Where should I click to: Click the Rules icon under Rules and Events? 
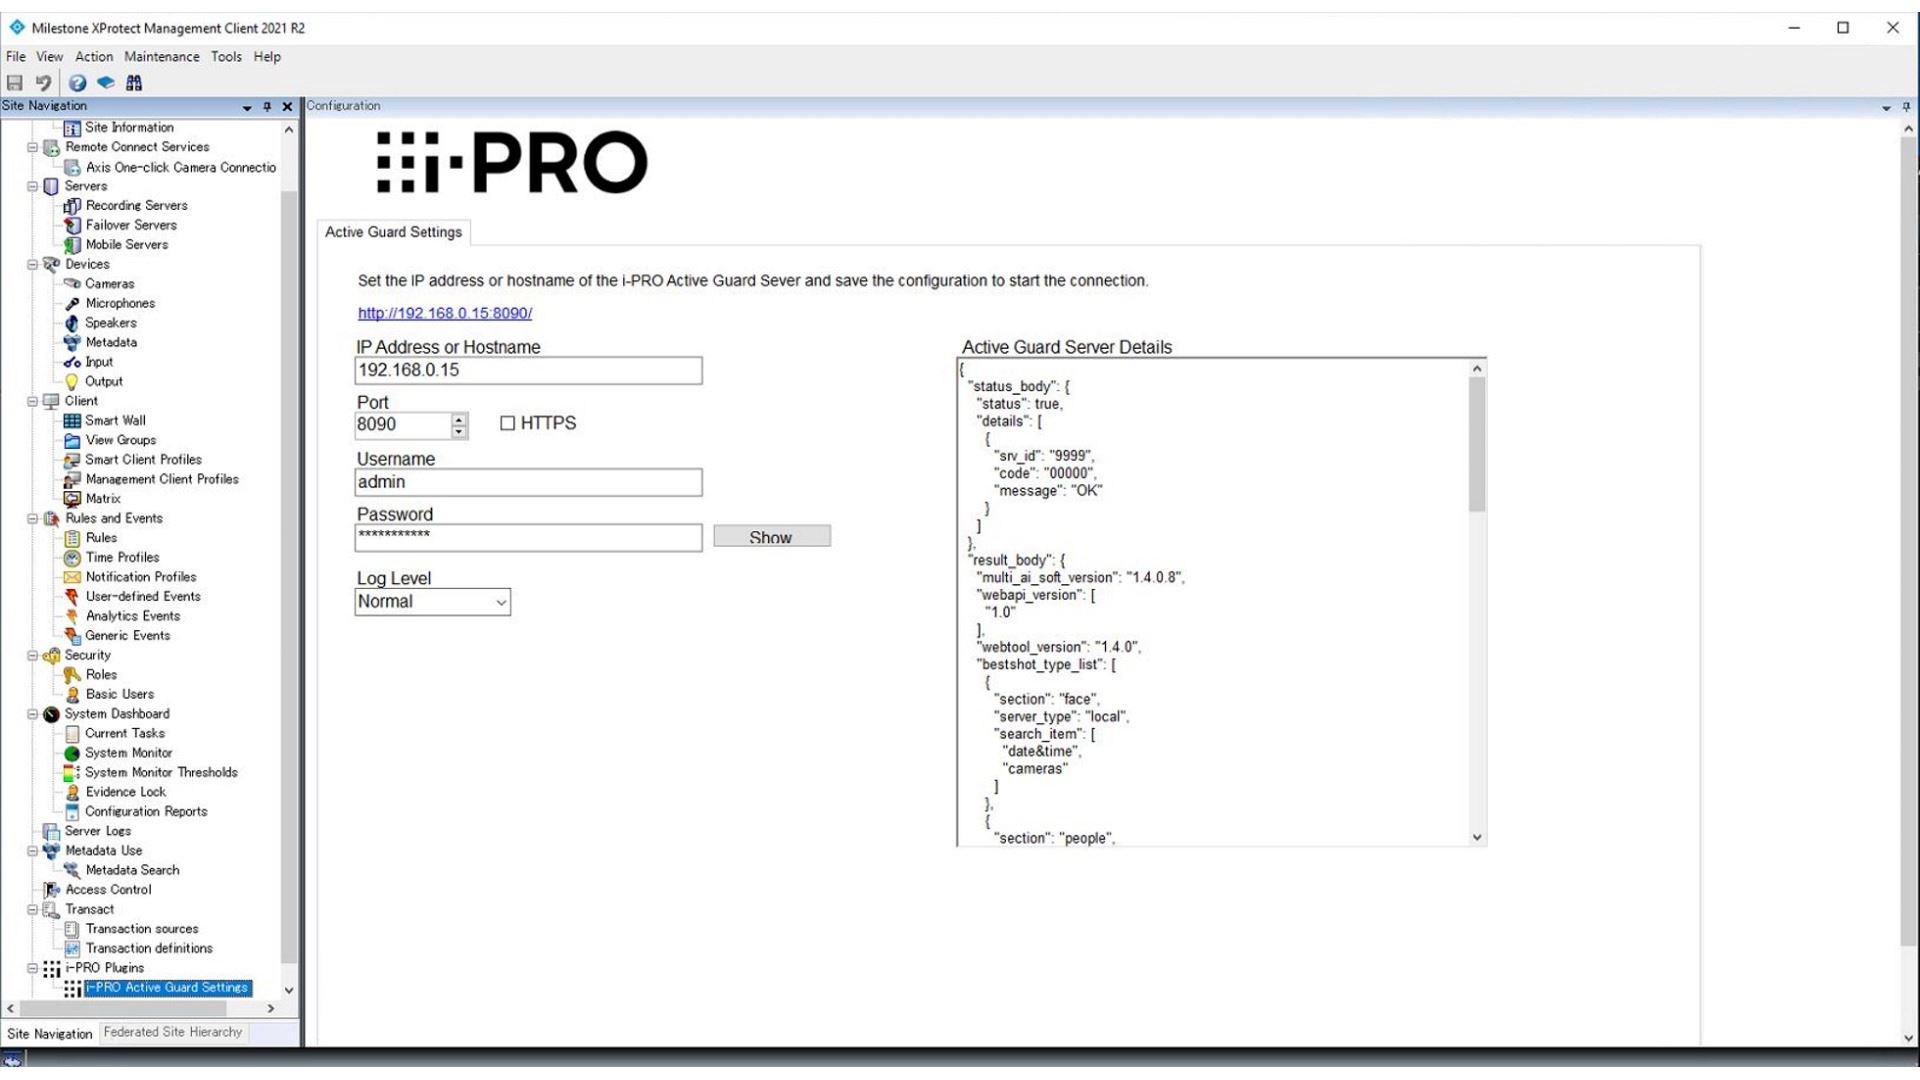tap(73, 537)
